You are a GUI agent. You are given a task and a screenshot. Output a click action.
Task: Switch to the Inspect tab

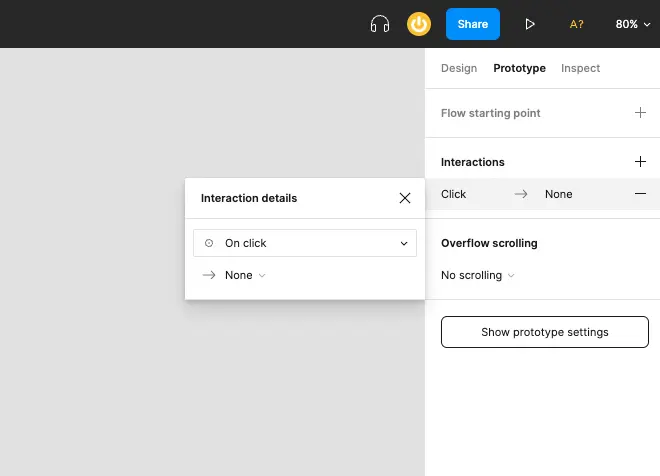(580, 68)
